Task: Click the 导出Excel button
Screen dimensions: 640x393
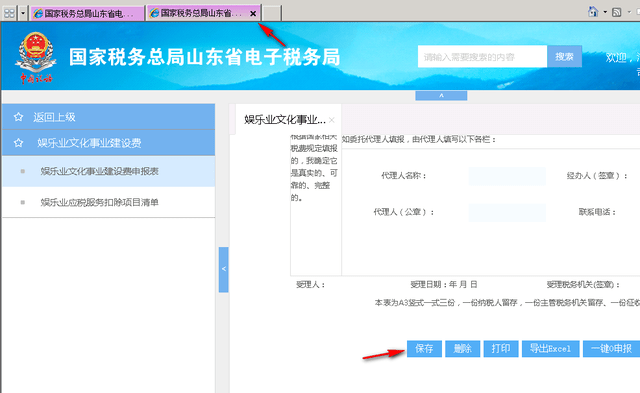Action: coord(550,349)
